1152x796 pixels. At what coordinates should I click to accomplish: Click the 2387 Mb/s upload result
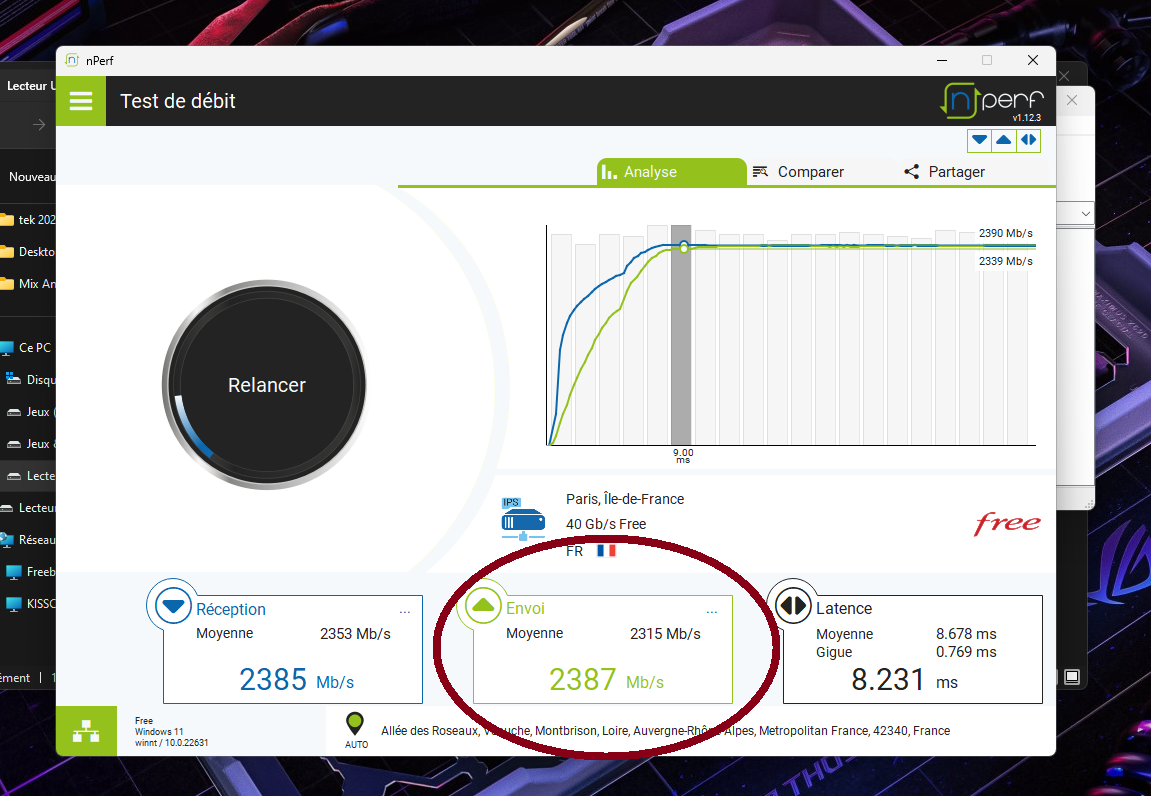606,679
